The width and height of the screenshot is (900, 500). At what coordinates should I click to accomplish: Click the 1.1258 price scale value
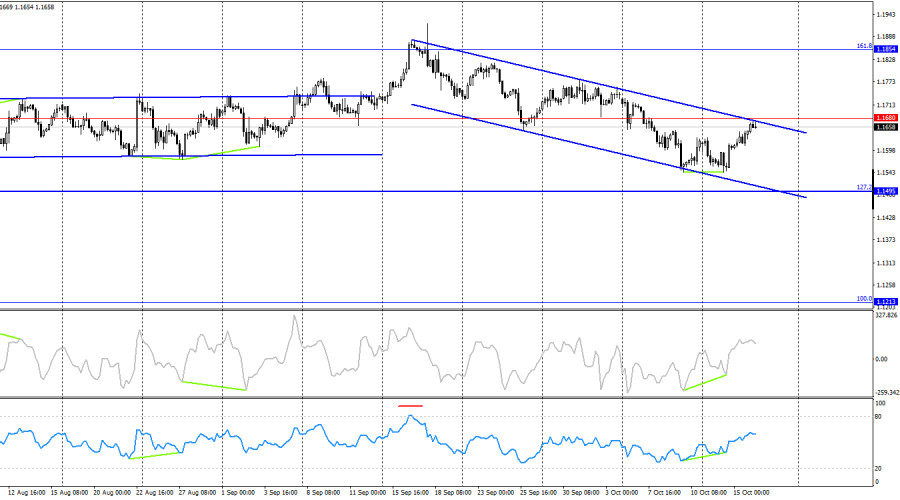click(887, 285)
